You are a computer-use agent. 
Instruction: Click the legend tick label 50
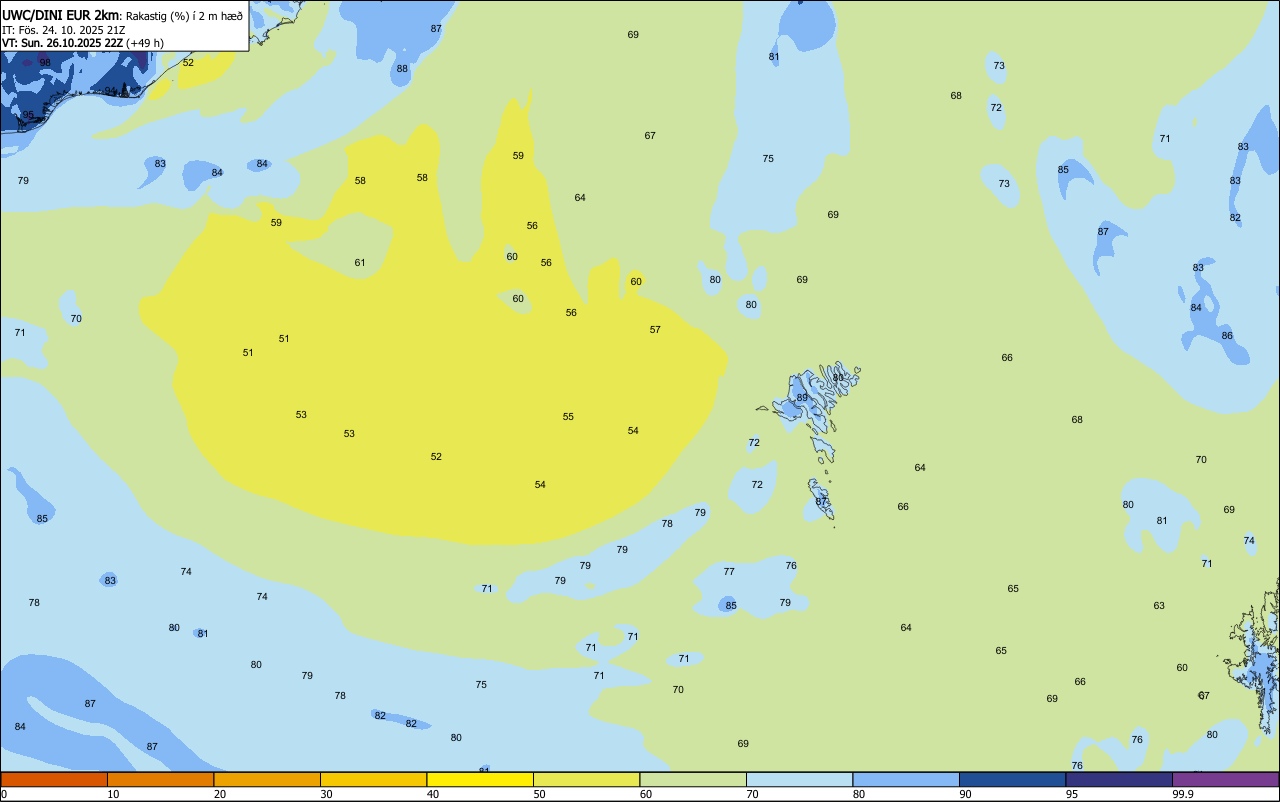(x=539, y=794)
